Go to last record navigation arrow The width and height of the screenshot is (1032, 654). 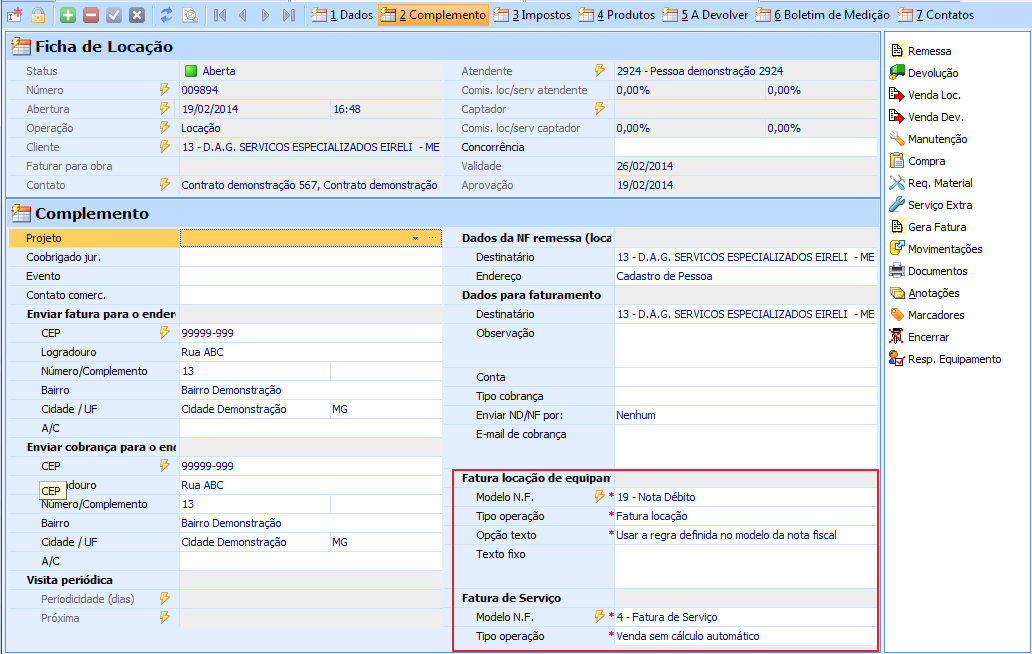point(288,14)
